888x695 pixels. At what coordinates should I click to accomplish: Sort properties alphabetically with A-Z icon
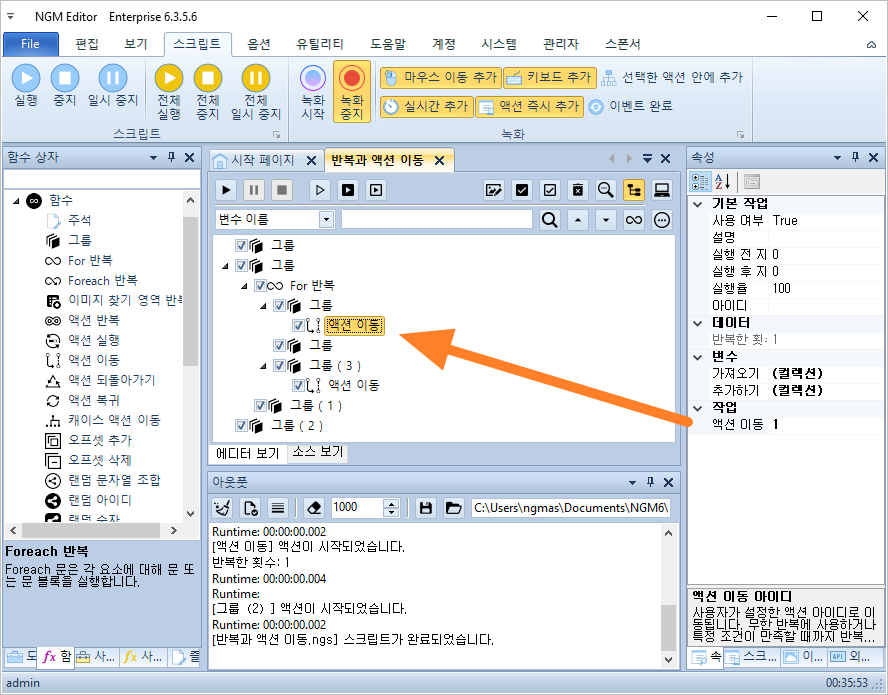pyautogui.click(x=722, y=182)
